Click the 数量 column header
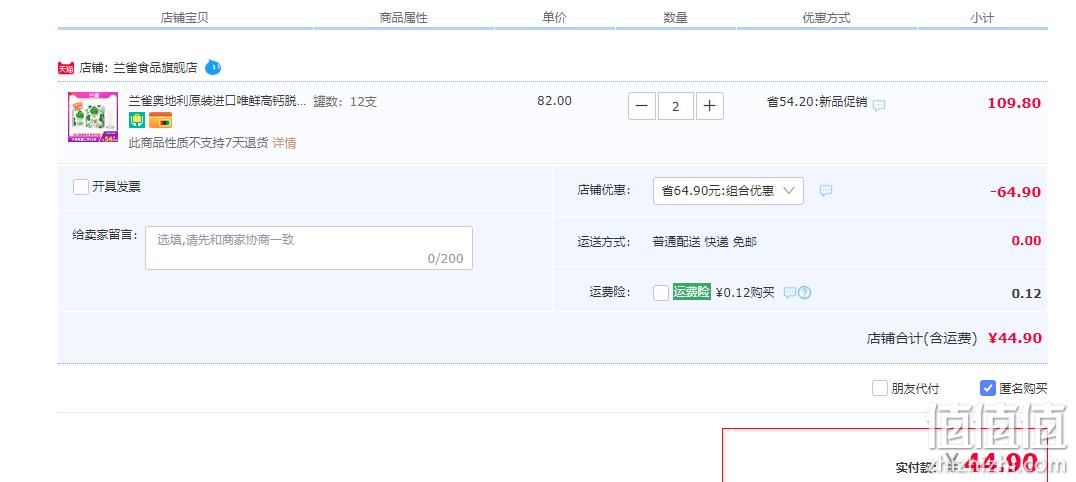 pyautogui.click(x=675, y=18)
